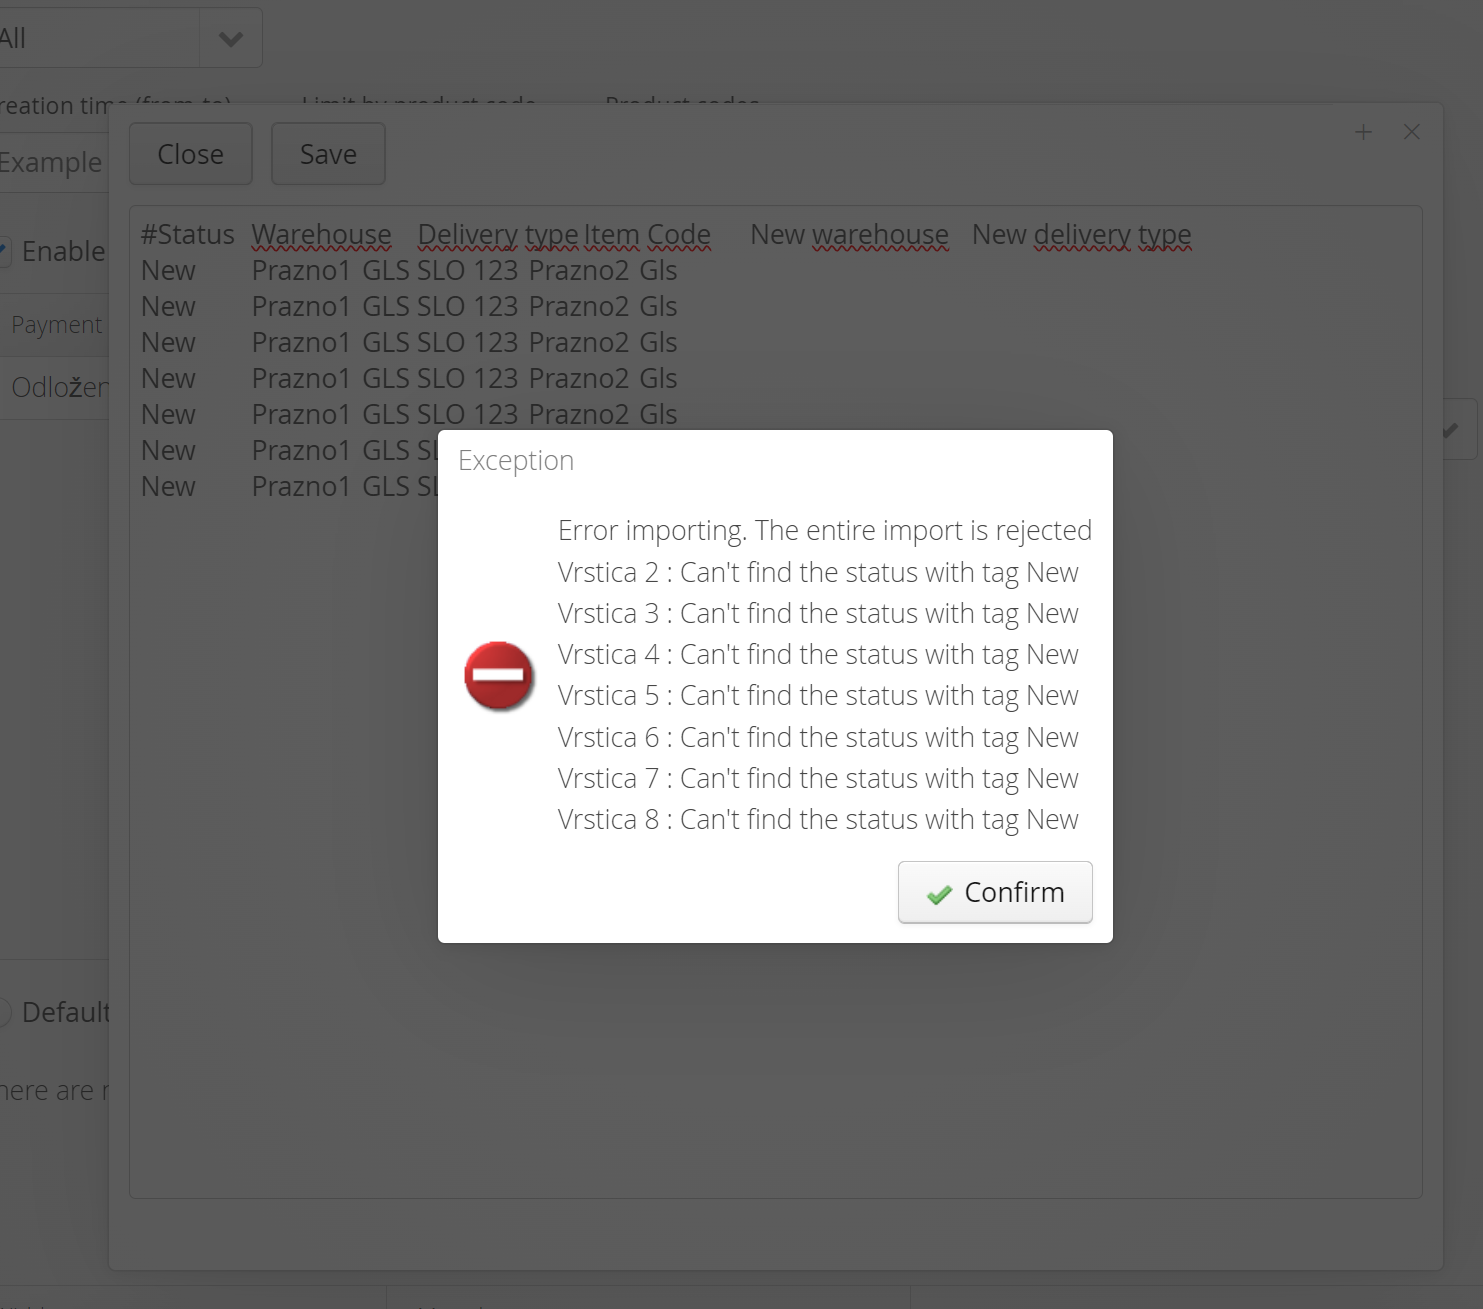Click the New delivery type header text
This screenshot has width=1483, height=1309.
[x=1081, y=234]
